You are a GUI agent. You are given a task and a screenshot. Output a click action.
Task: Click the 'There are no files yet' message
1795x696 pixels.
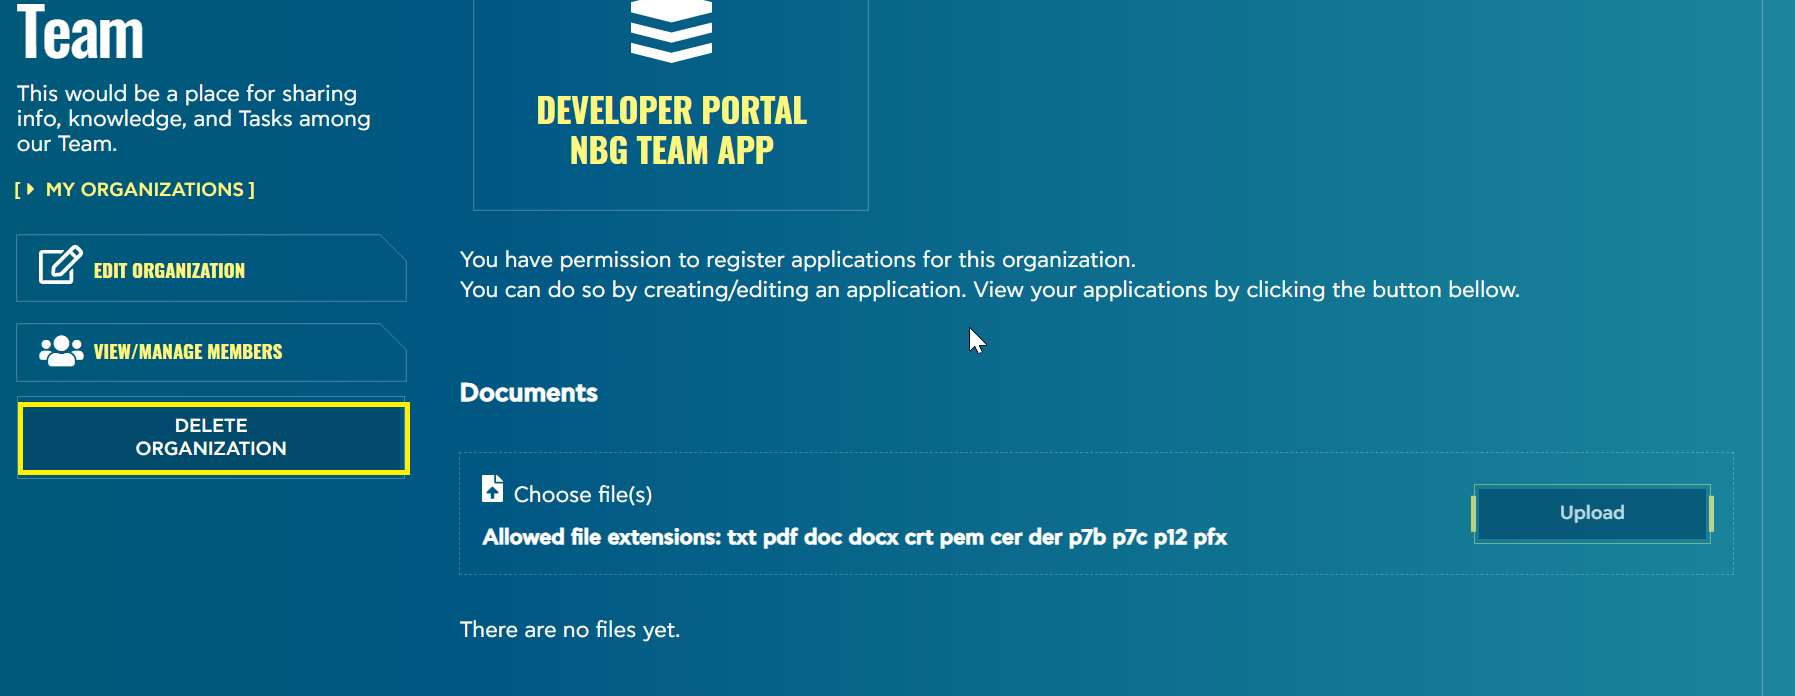point(569,630)
